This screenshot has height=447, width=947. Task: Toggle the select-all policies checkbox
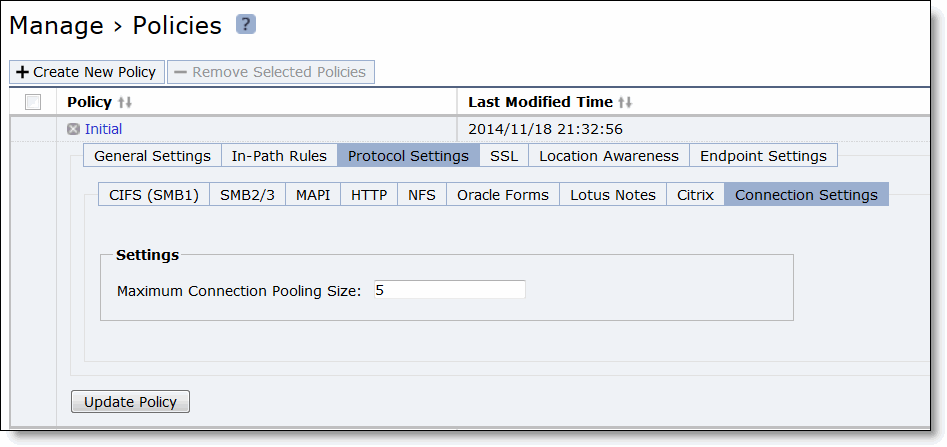click(33, 103)
